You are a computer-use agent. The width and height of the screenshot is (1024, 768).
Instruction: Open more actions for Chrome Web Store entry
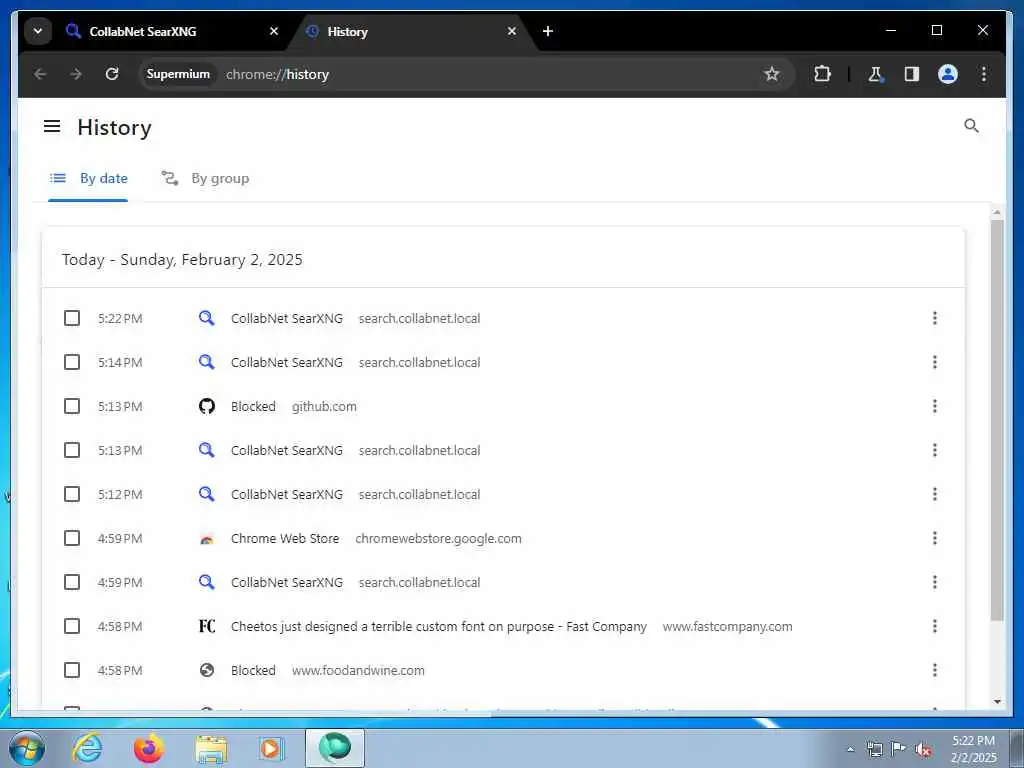coord(935,538)
